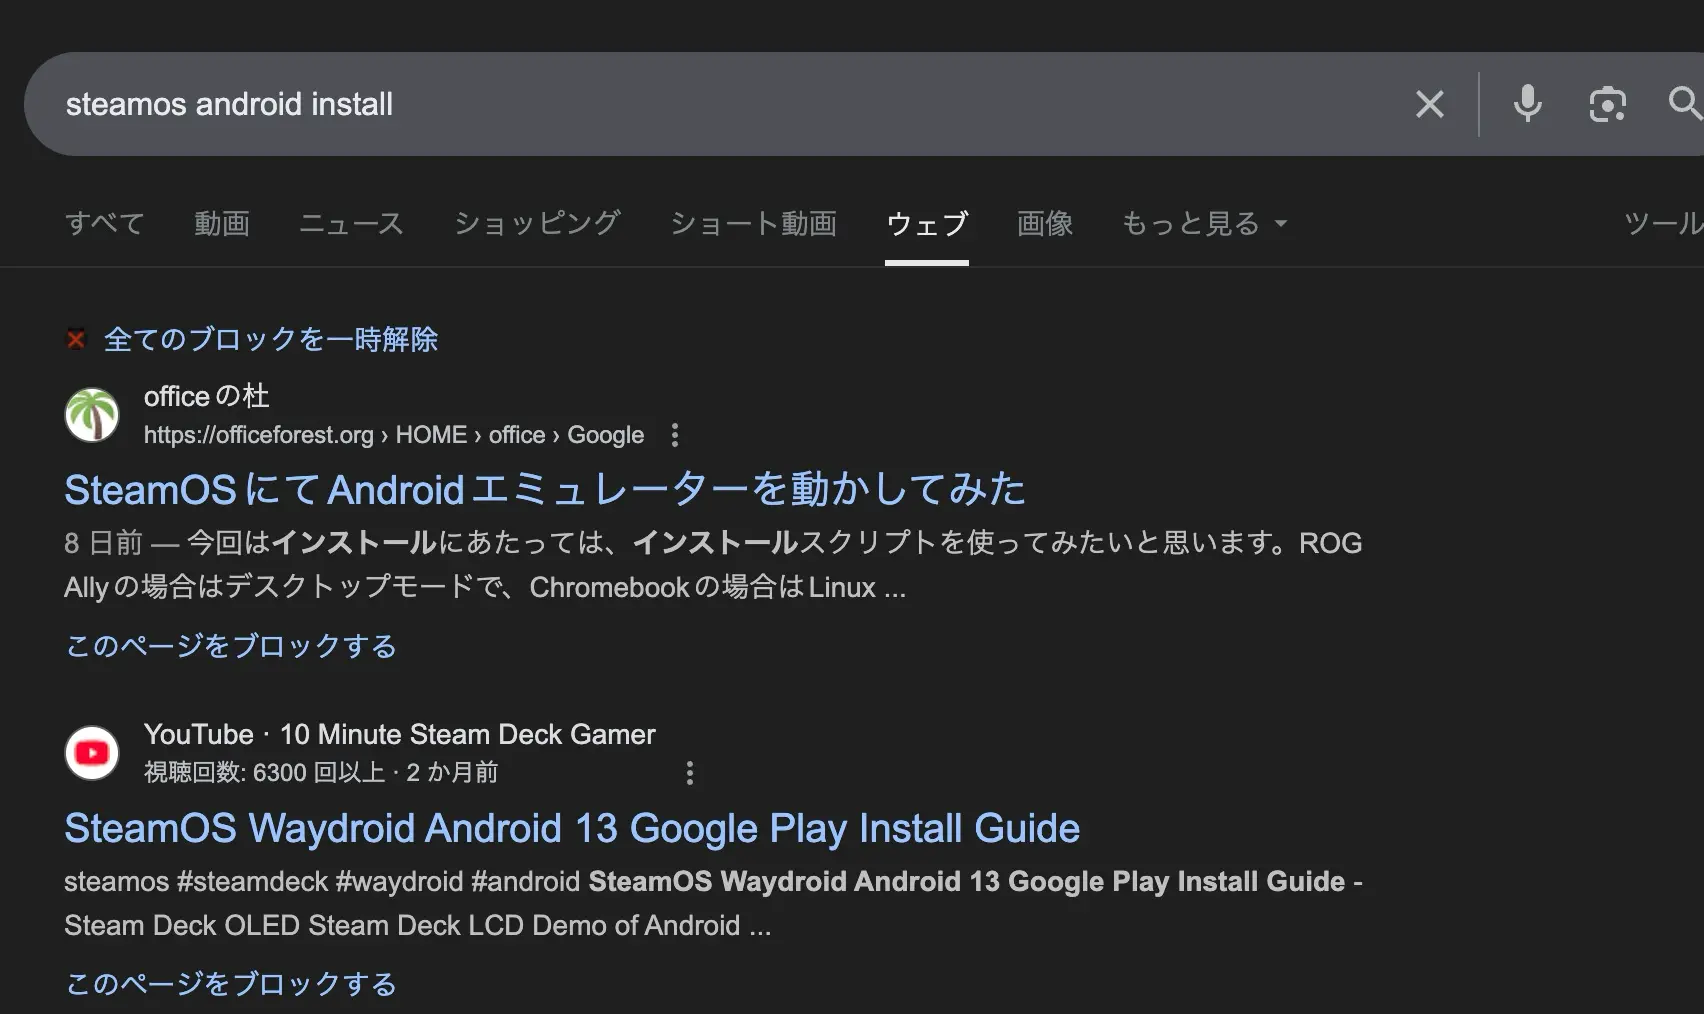Viewport: 1704px width, 1014px height.
Task: Open SteamOS Waydroid Android 13 Google Play Install Guide
Action: click(572, 828)
